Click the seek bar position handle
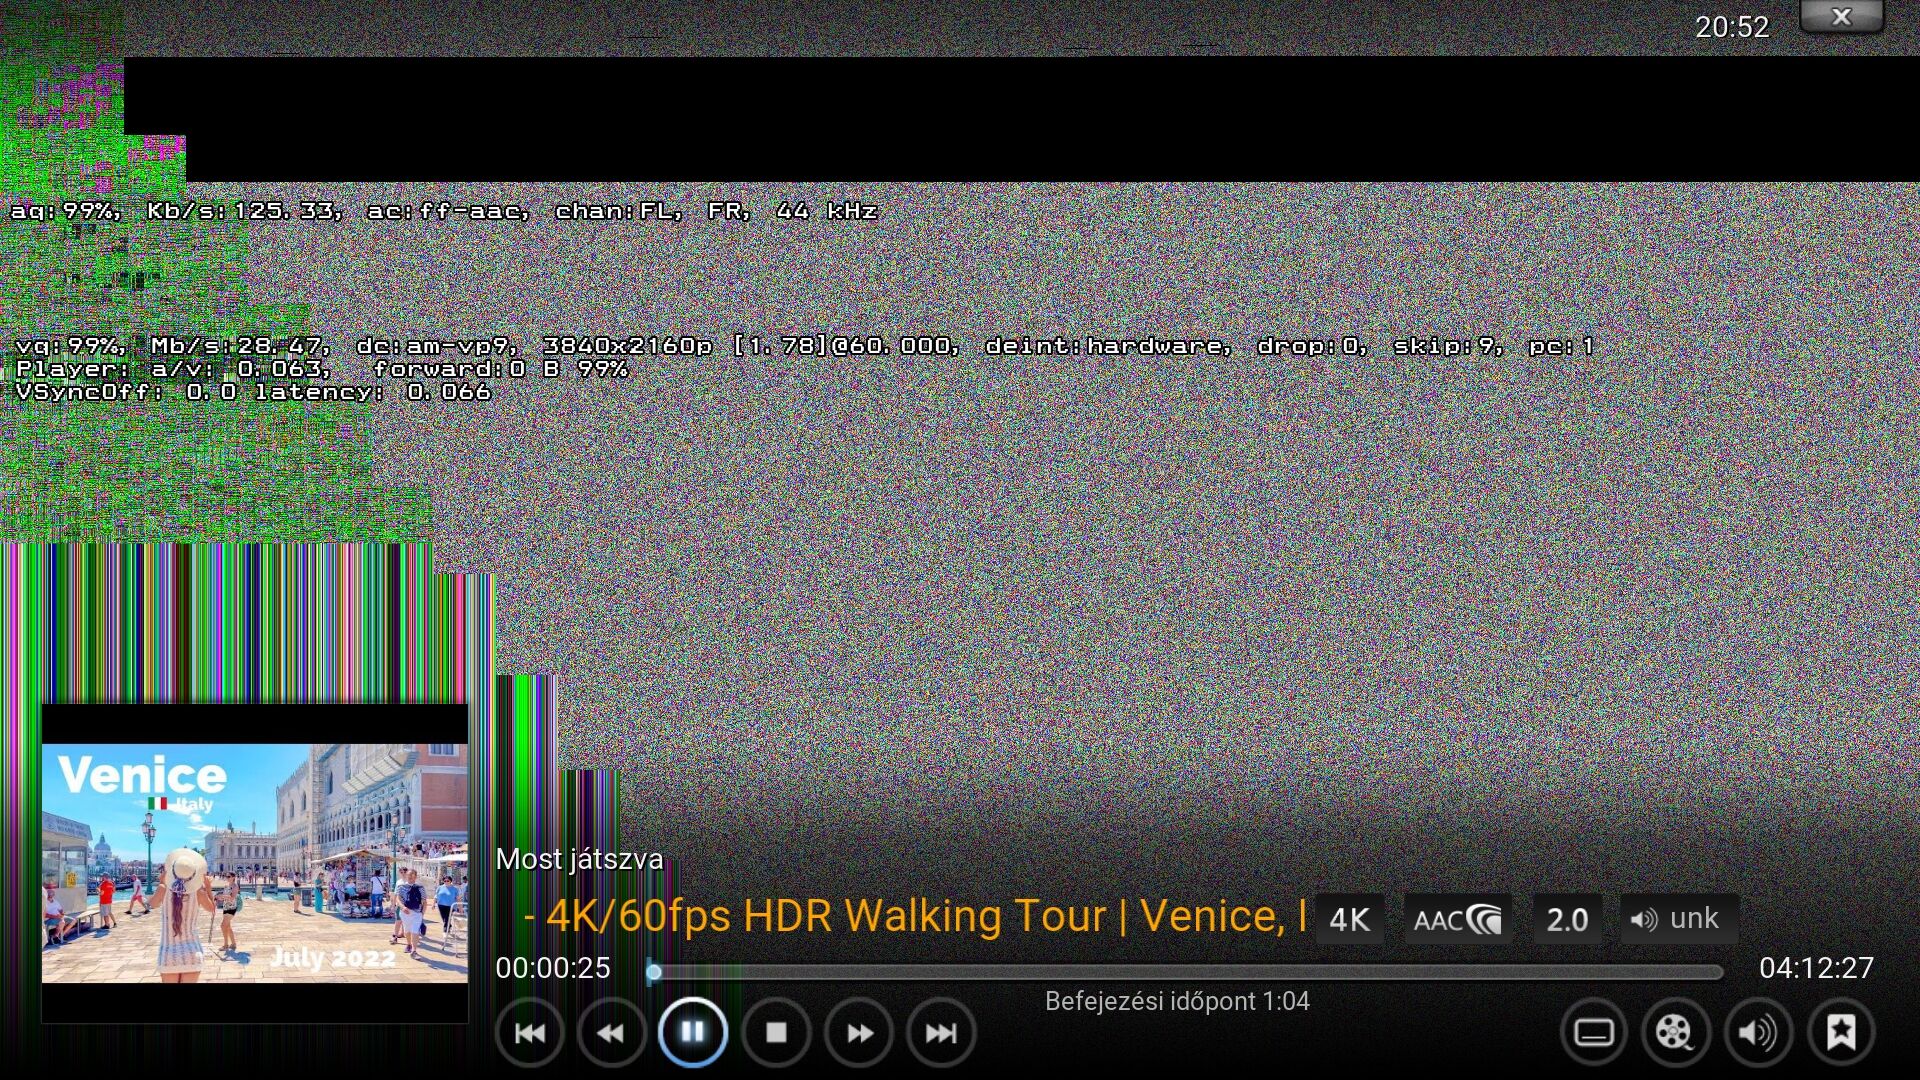Screen dimensions: 1920x1080 click(x=653, y=971)
